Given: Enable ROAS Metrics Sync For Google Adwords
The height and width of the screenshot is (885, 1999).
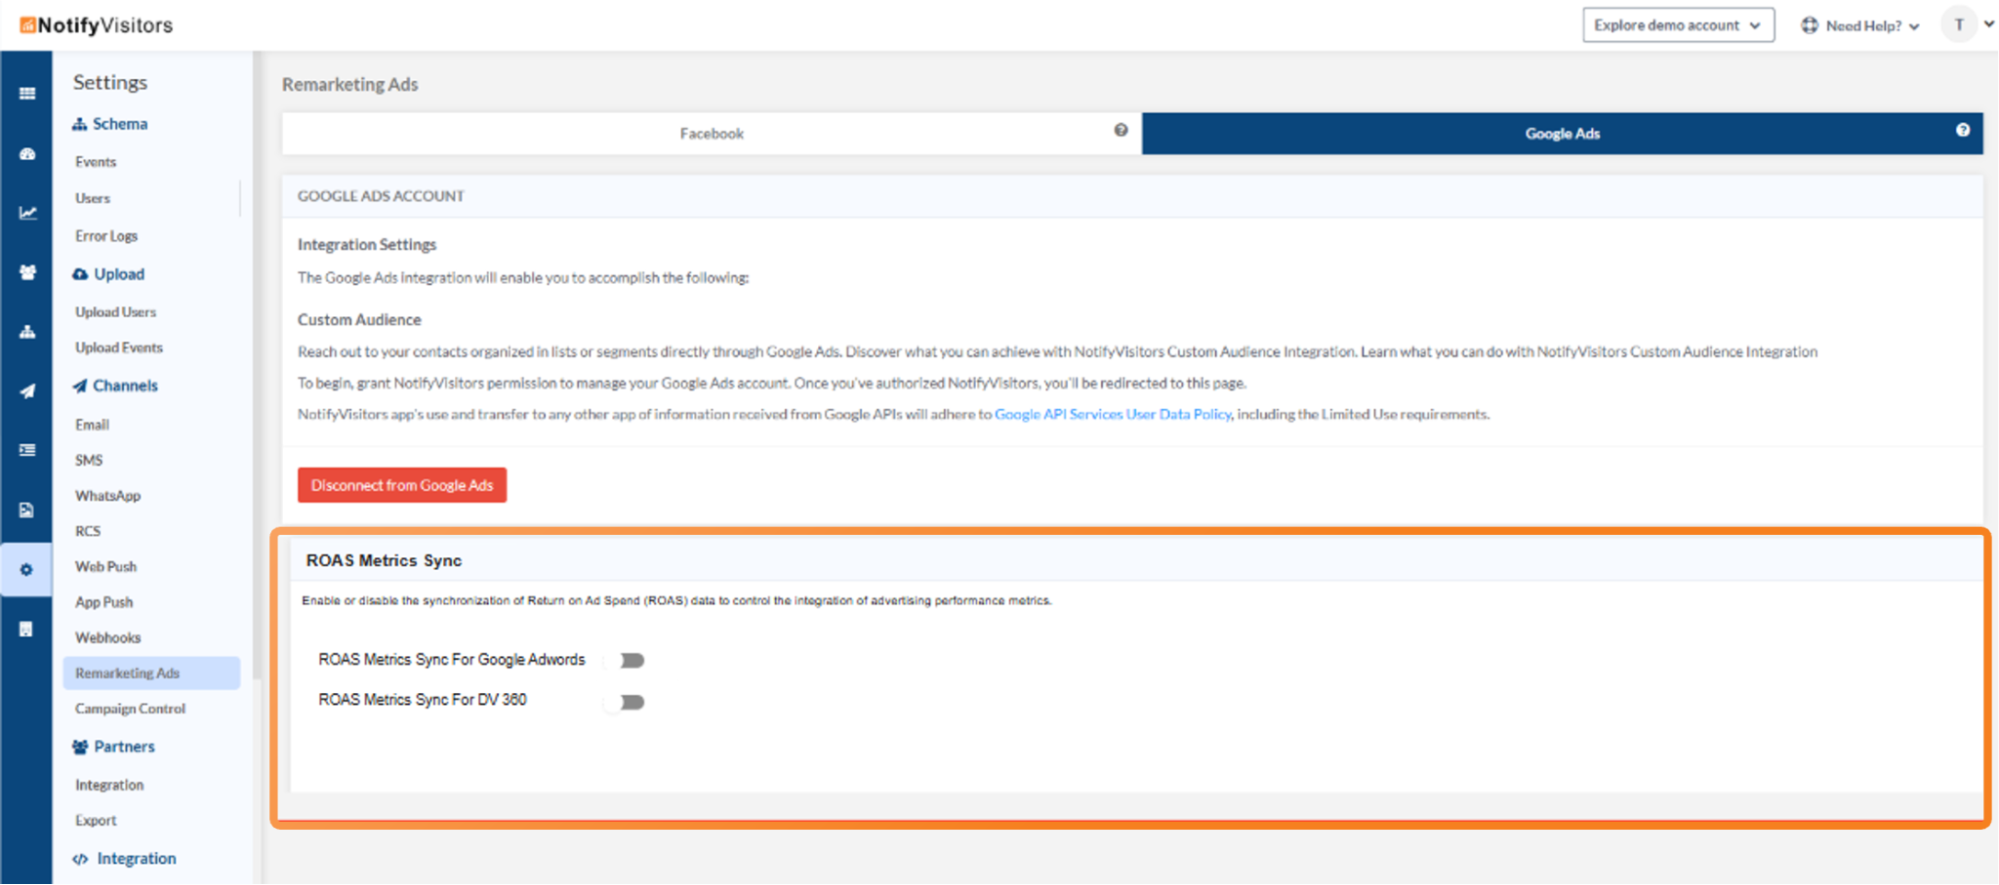Looking at the screenshot, I should click(x=626, y=660).
